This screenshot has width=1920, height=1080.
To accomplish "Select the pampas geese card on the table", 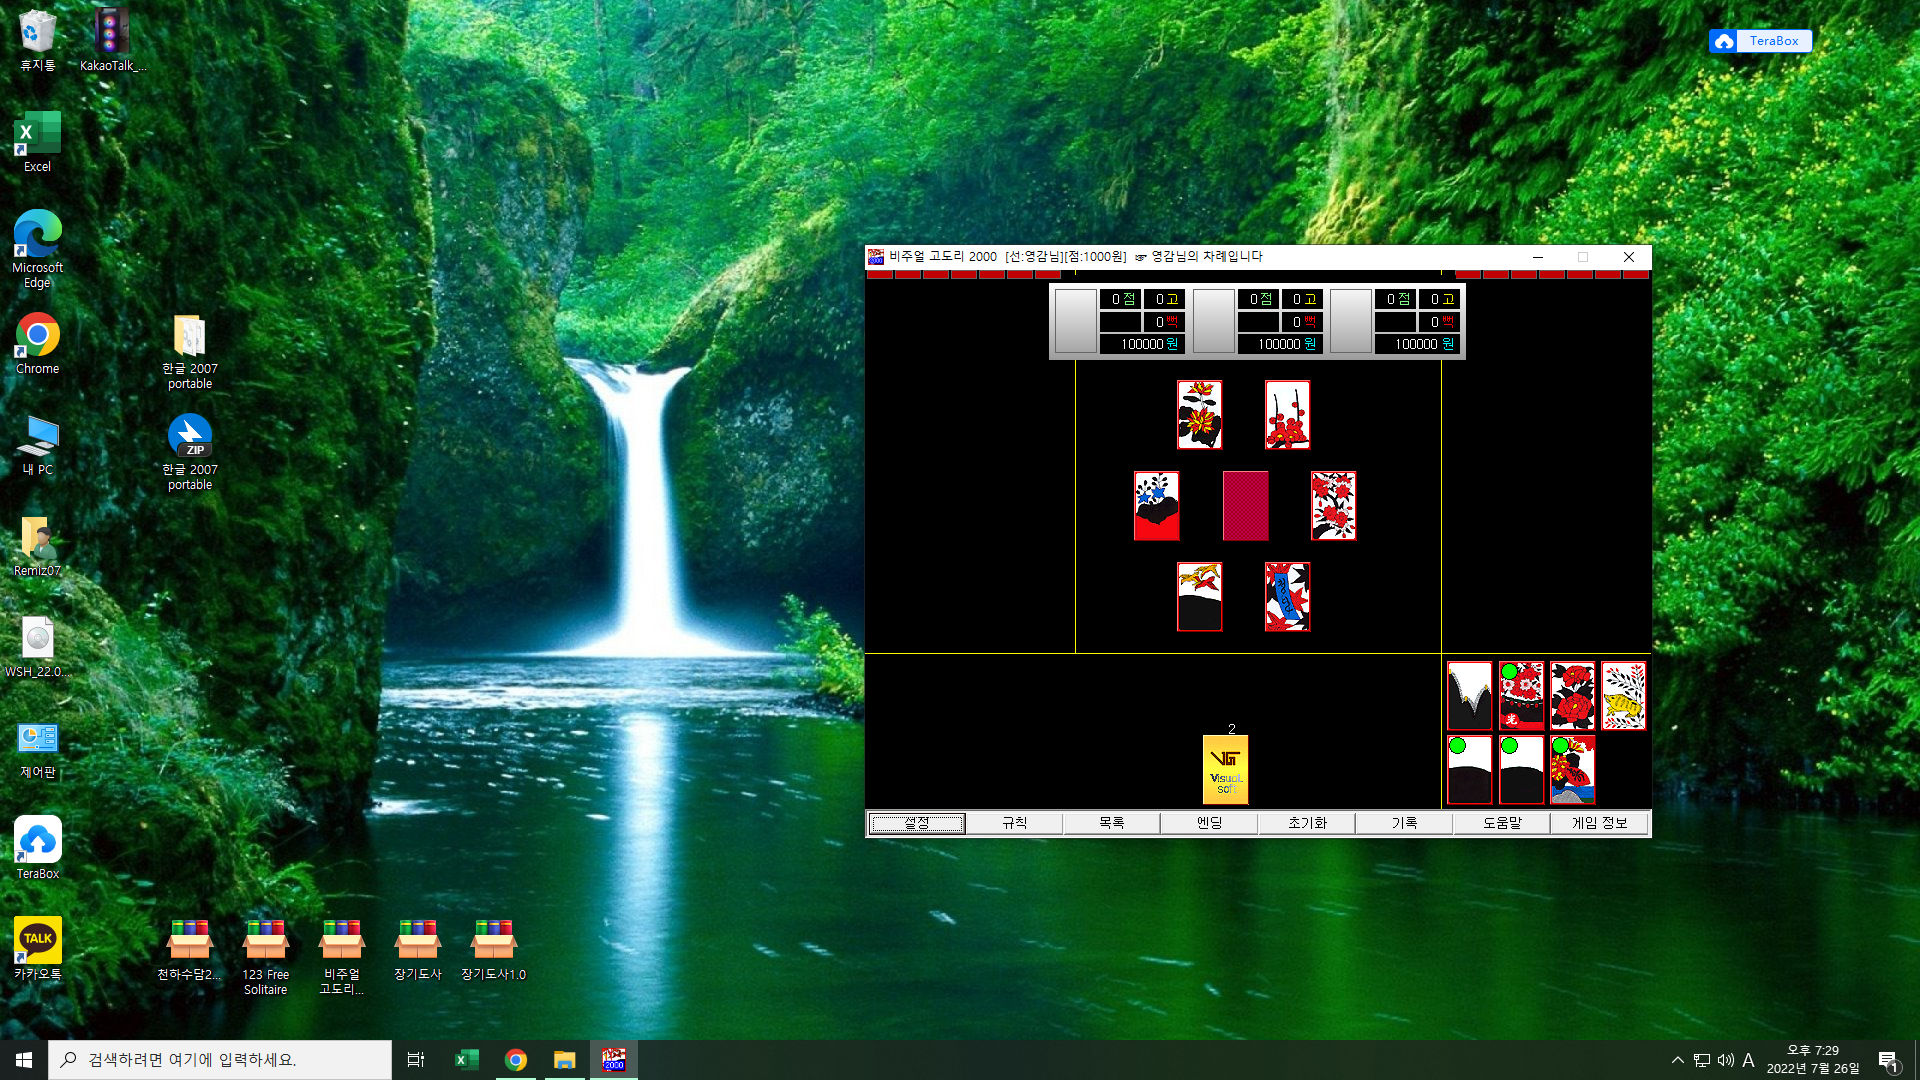I will point(1199,597).
